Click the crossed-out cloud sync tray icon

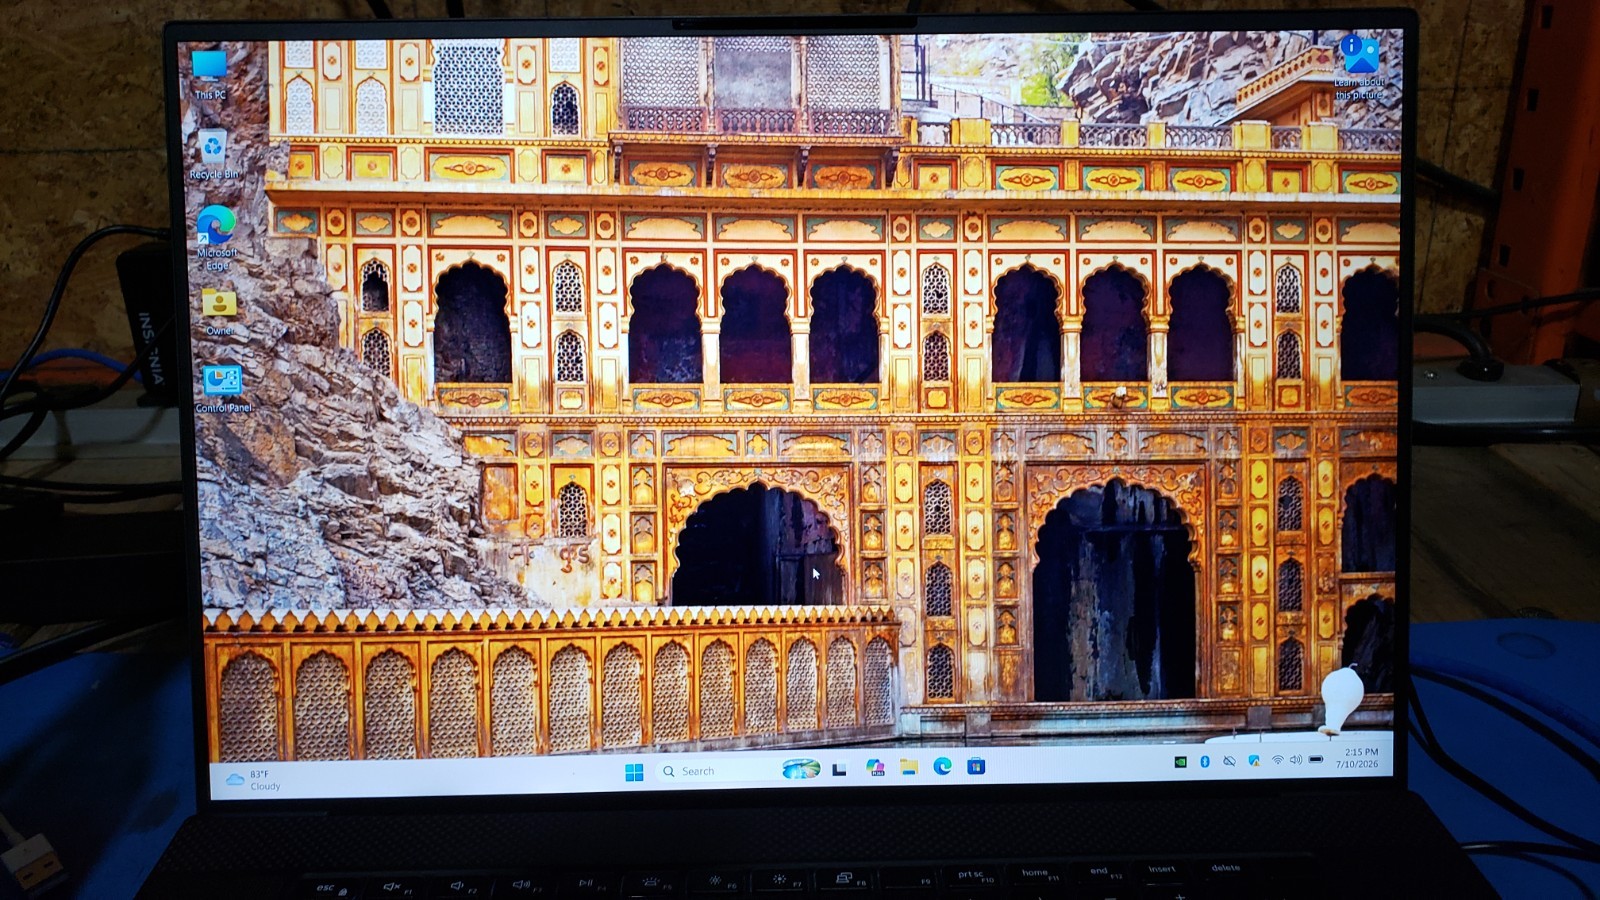click(1229, 761)
